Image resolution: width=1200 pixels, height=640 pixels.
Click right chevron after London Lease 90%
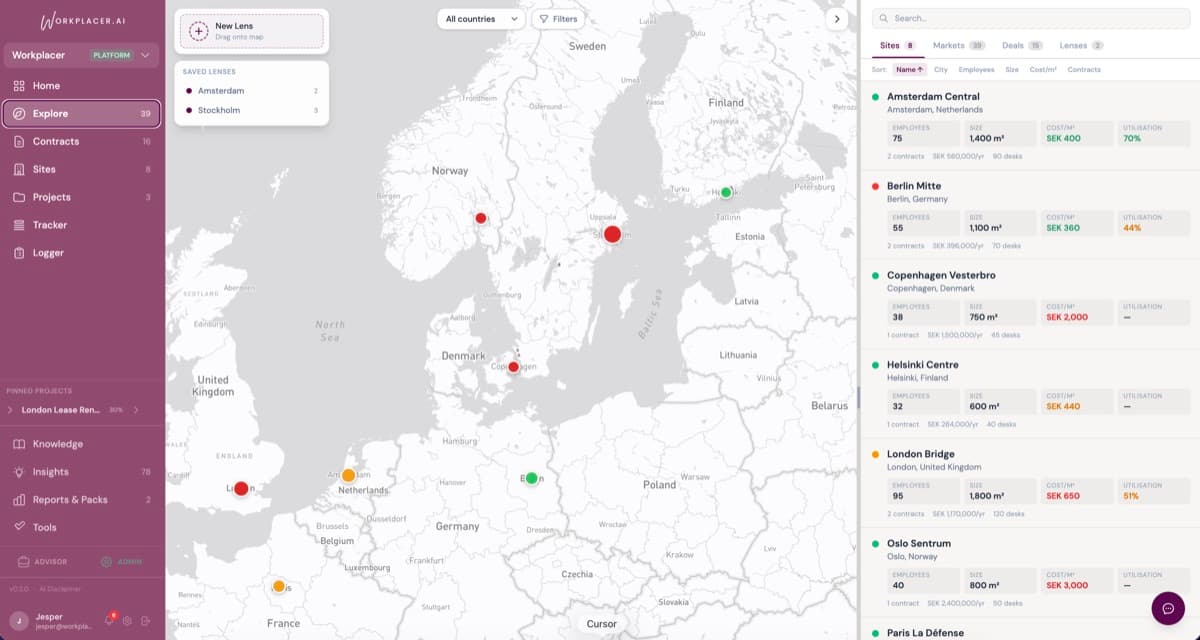point(136,410)
